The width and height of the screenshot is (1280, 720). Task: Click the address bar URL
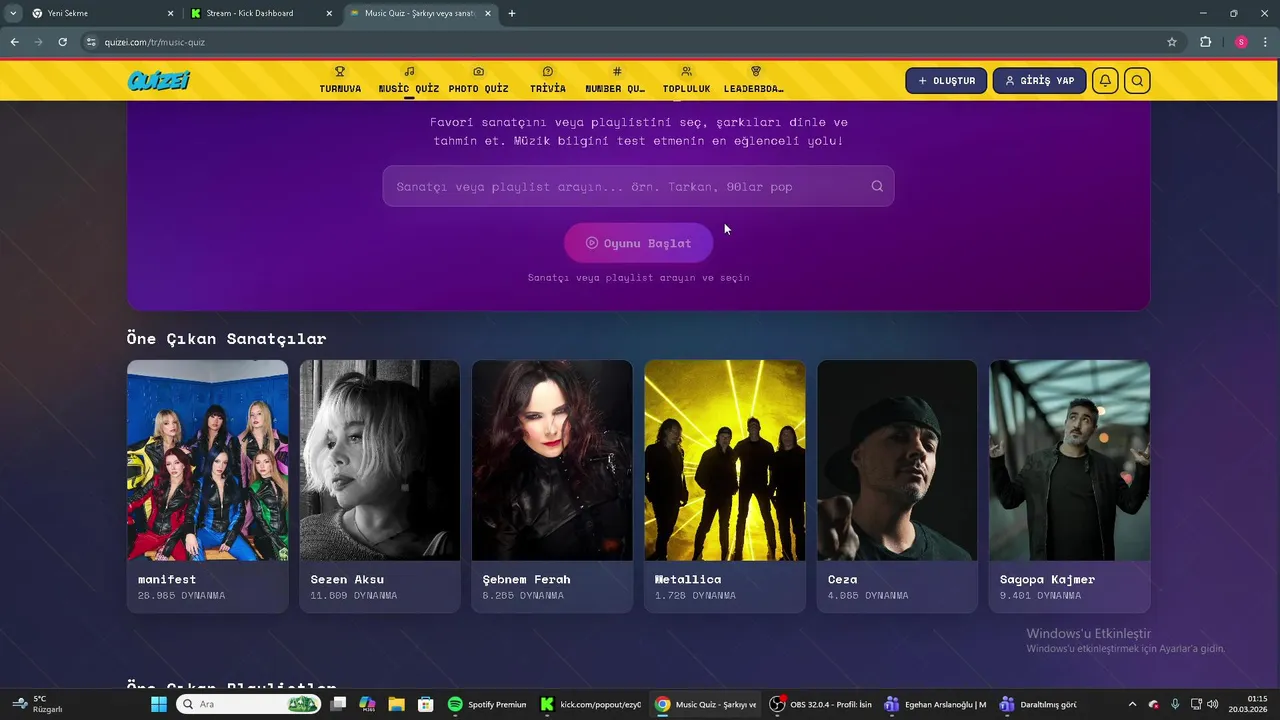click(155, 42)
